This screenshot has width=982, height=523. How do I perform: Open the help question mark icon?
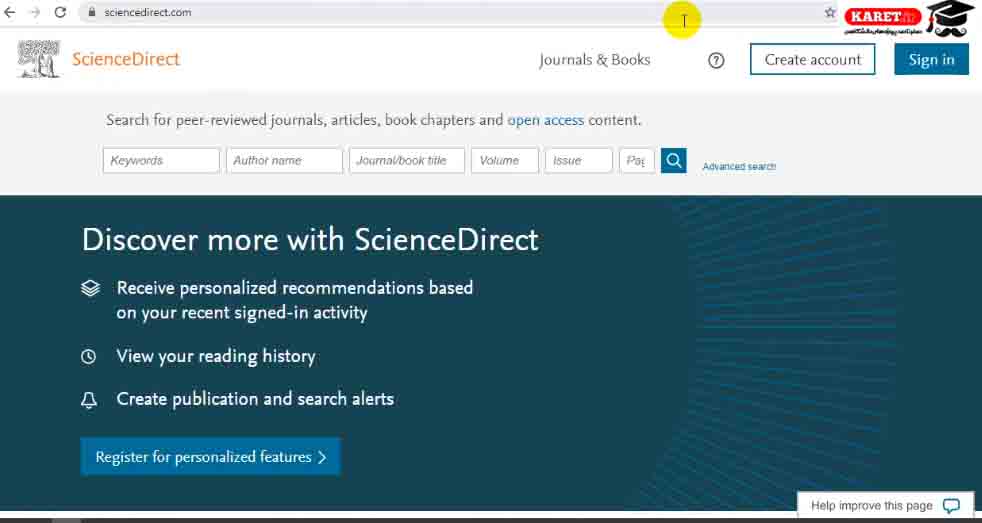716,60
